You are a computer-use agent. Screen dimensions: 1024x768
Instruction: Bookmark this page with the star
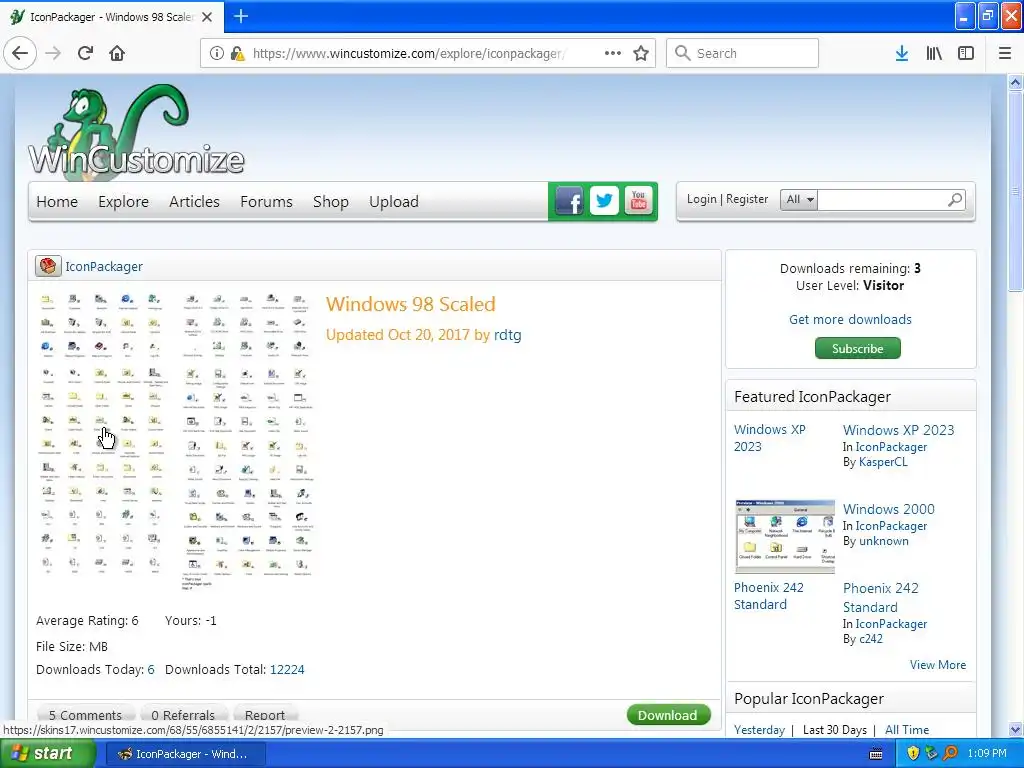[641, 53]
